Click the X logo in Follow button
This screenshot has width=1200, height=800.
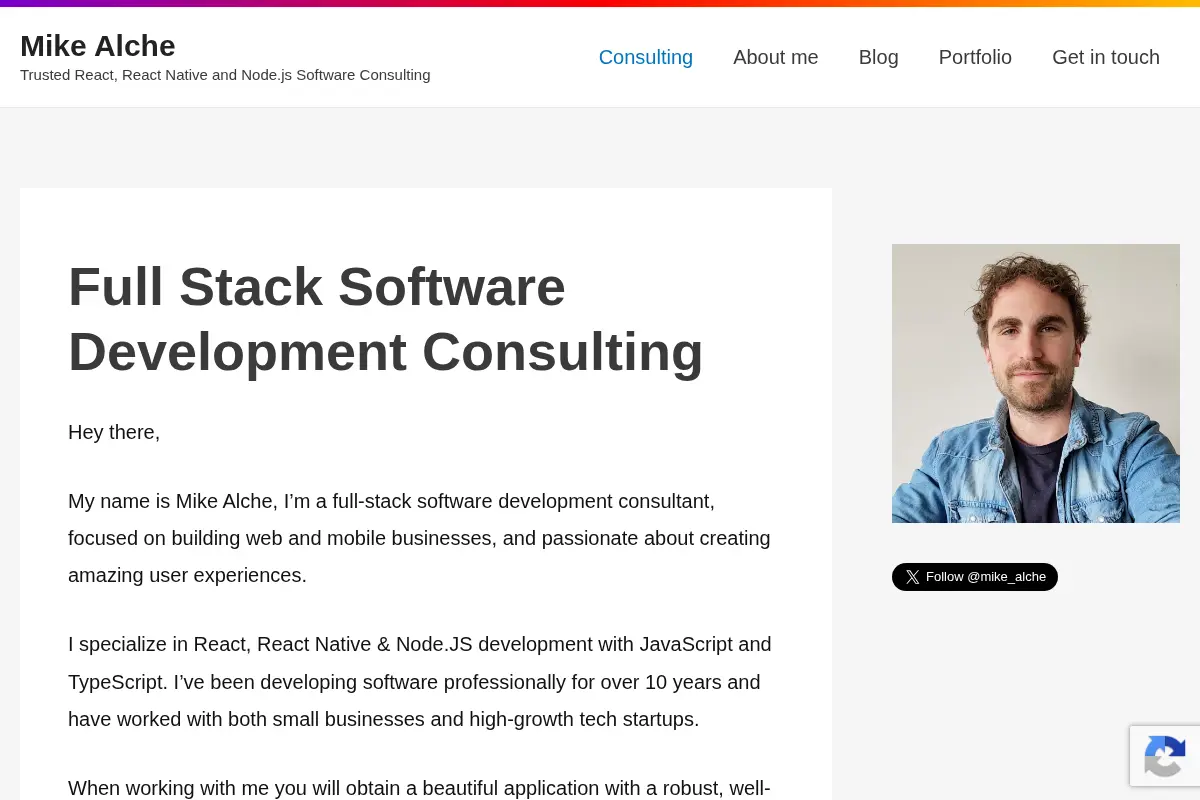pyautogui.click(x=912, y=577)
